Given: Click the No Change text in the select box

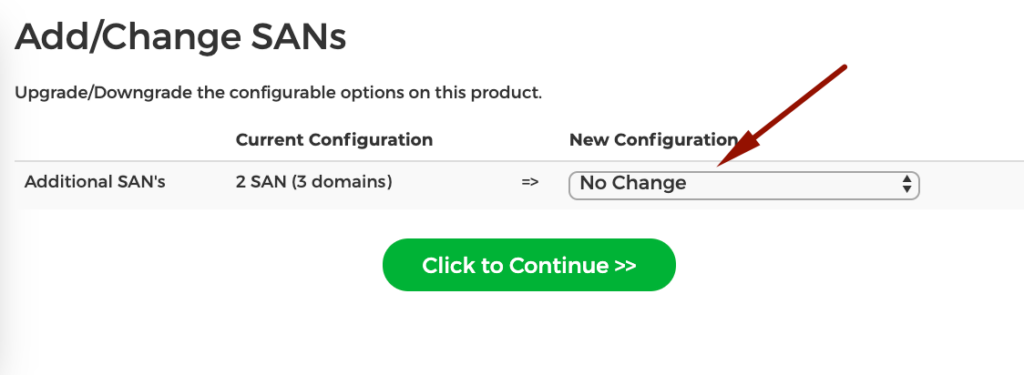Looking at the screenshot, I should pos(633,183).
